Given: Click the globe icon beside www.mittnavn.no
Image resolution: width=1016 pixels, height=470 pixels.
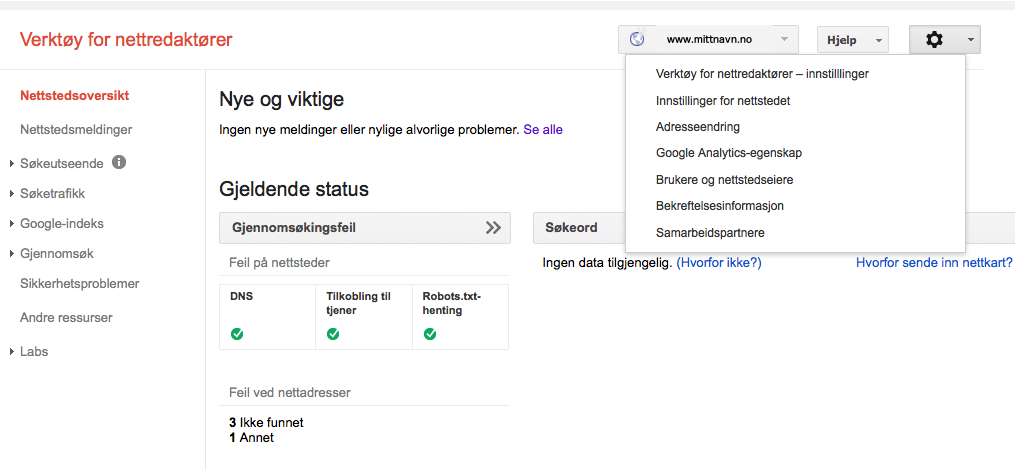Looking at the screenshot, I should [637, 40].
